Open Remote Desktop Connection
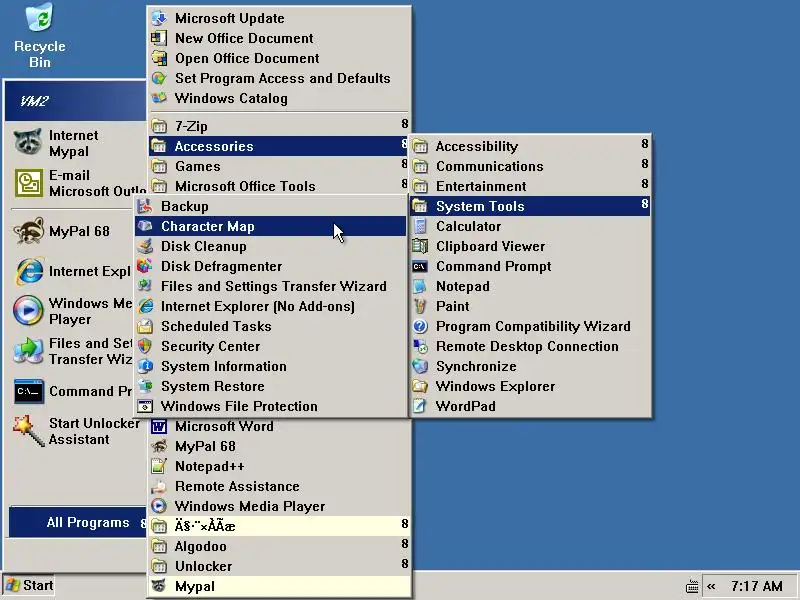 pos(530,346)
